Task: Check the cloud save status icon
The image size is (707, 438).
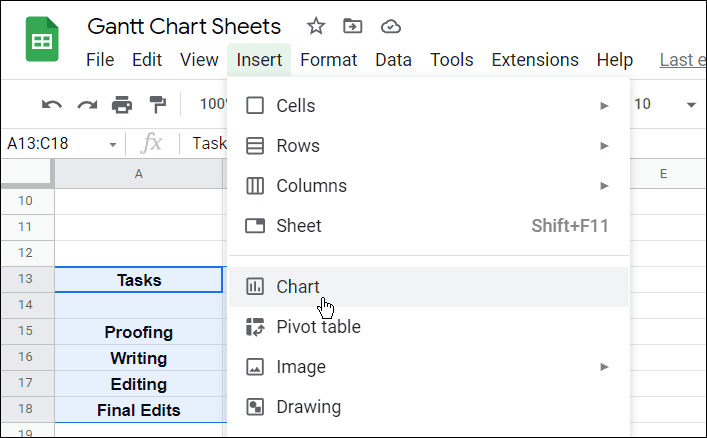Action: coord(390,27)
